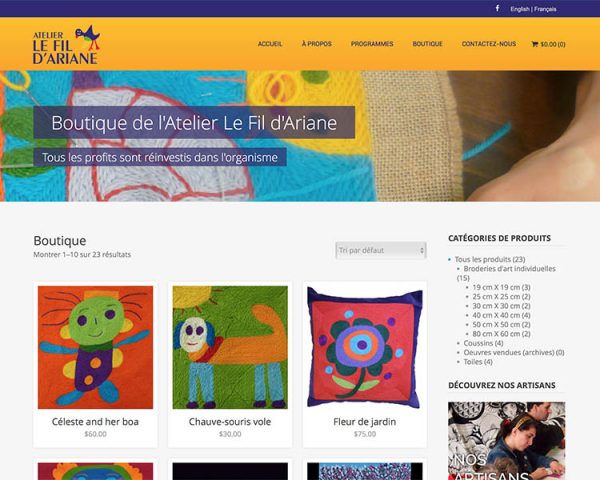Image resolution: width=600 pixels, height=480 pixels.
Task: Expand the Tri par défaut sorting dropdown
Action: 381,250
